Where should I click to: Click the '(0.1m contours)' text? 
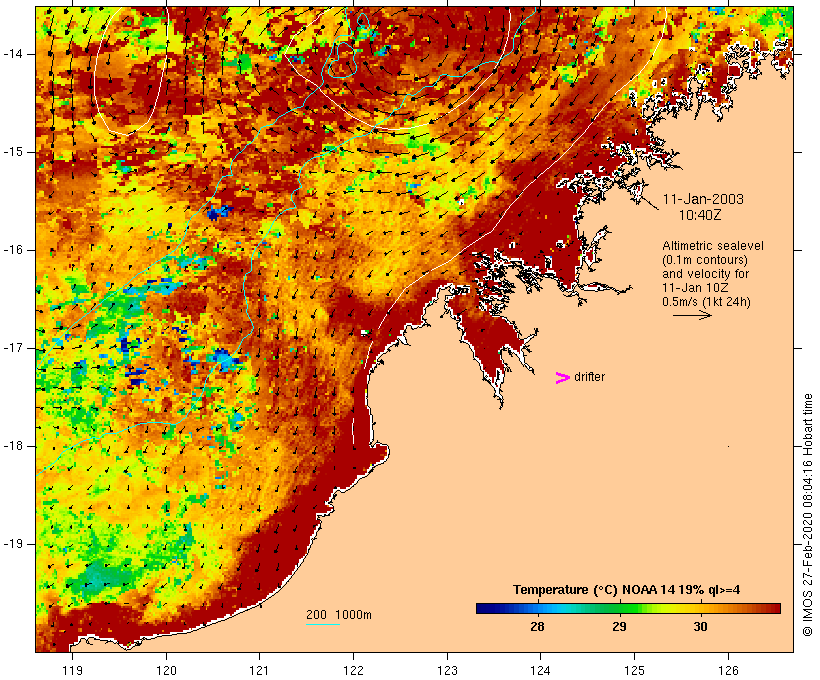pos(705,260)
